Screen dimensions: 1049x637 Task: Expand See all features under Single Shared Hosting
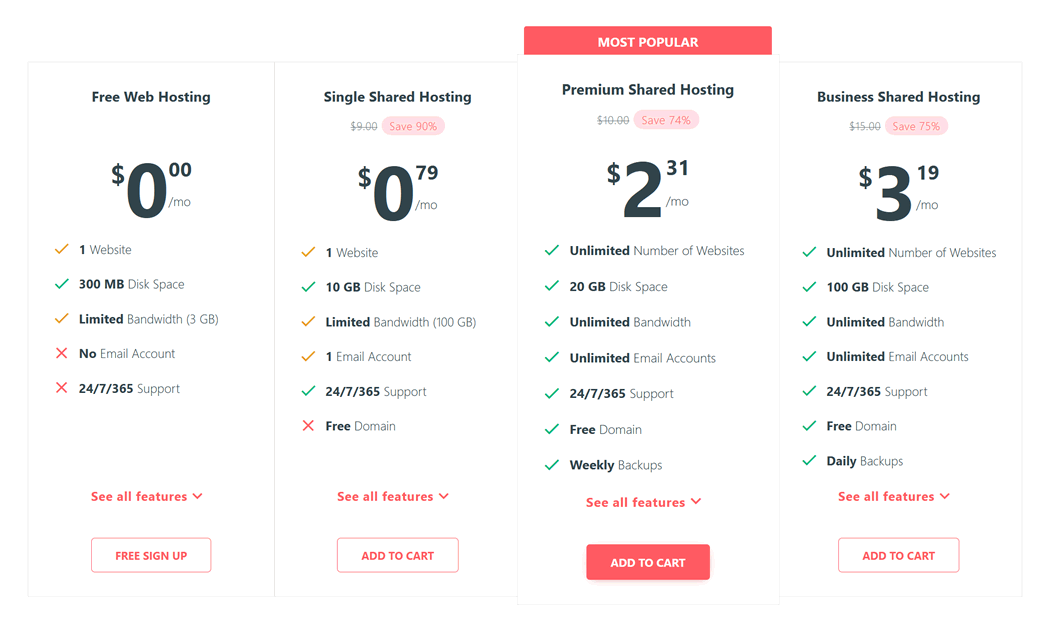[393, 496]
